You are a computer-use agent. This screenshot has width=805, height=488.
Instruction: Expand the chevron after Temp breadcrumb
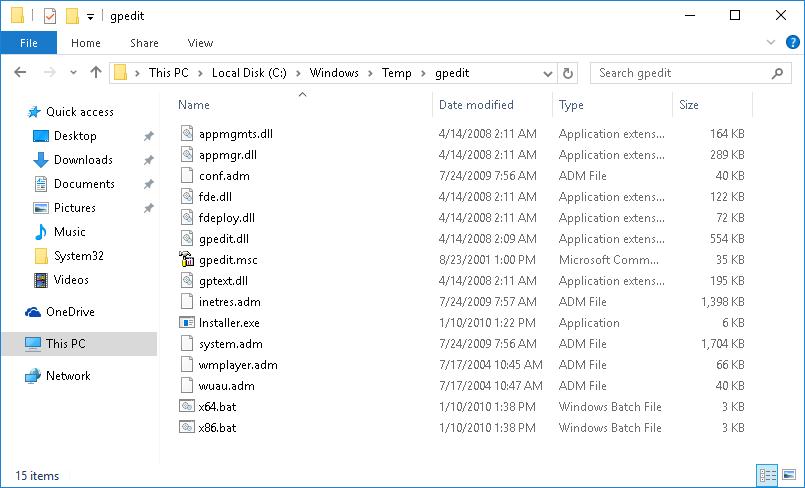[x=423, y=73]
